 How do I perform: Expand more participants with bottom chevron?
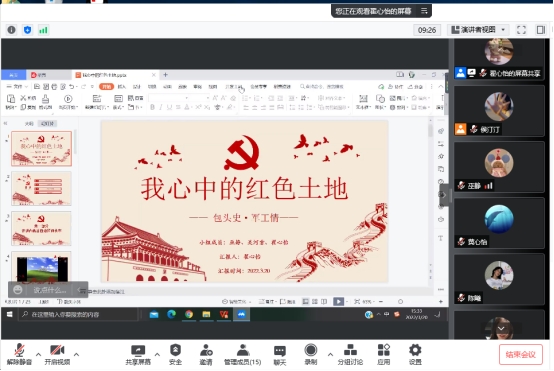[501, 329]
